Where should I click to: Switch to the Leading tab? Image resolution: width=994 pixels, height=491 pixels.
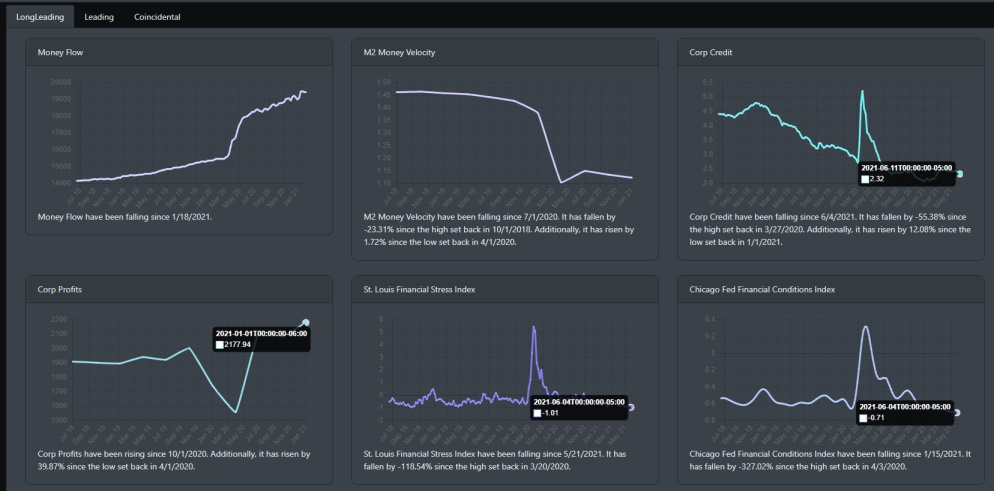point(98,16)
